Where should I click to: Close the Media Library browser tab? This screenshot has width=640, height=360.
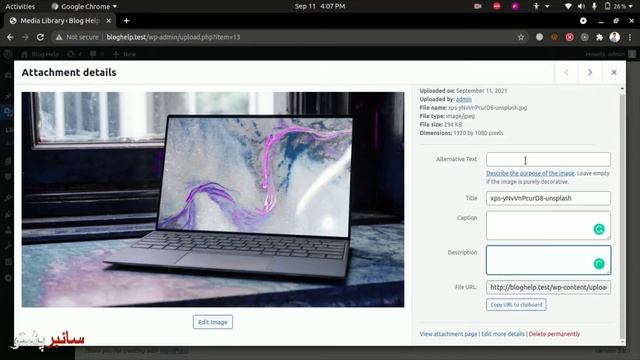tap(109, 21)
